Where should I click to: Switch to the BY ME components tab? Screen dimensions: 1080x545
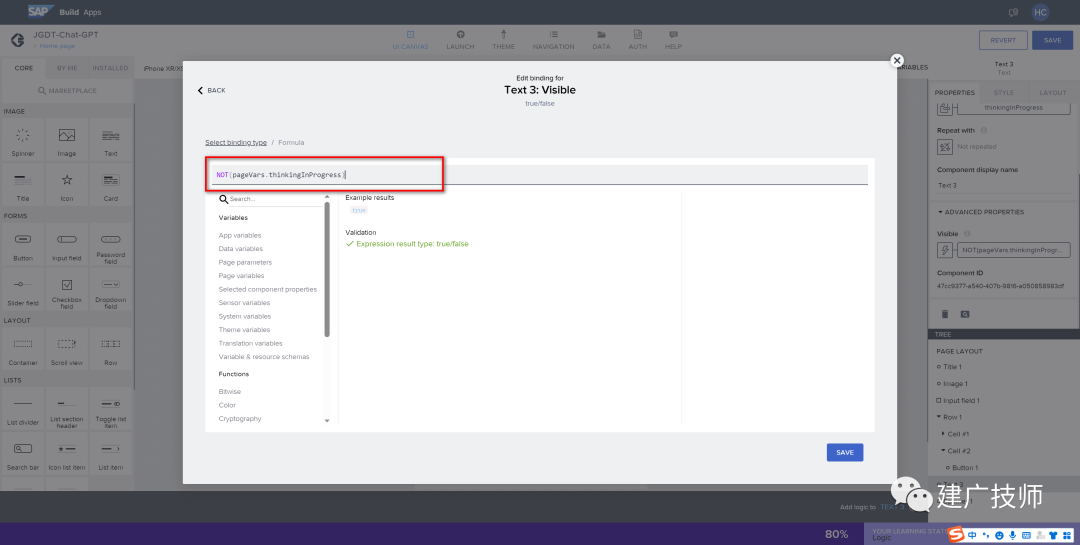coord(67,68)
